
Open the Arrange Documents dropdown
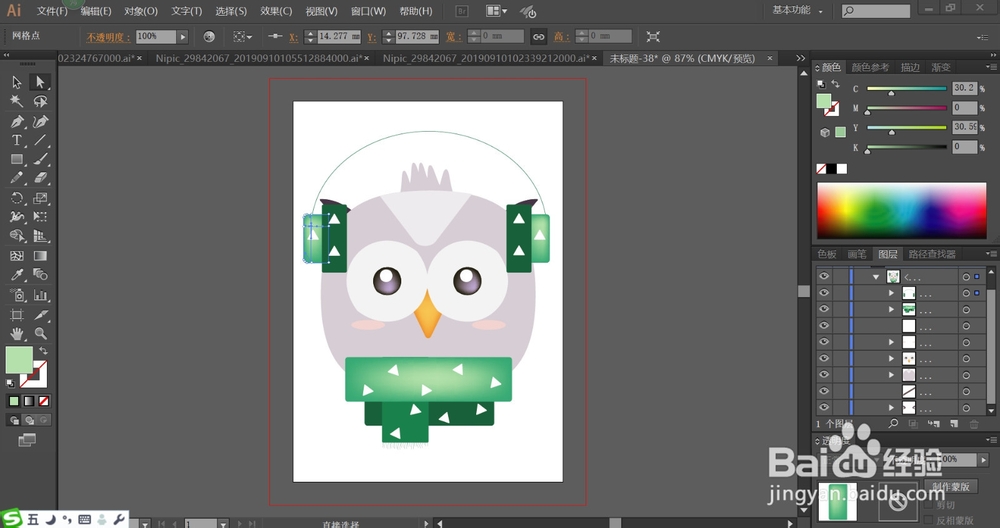pyautogui.click(x=497, y=11)
